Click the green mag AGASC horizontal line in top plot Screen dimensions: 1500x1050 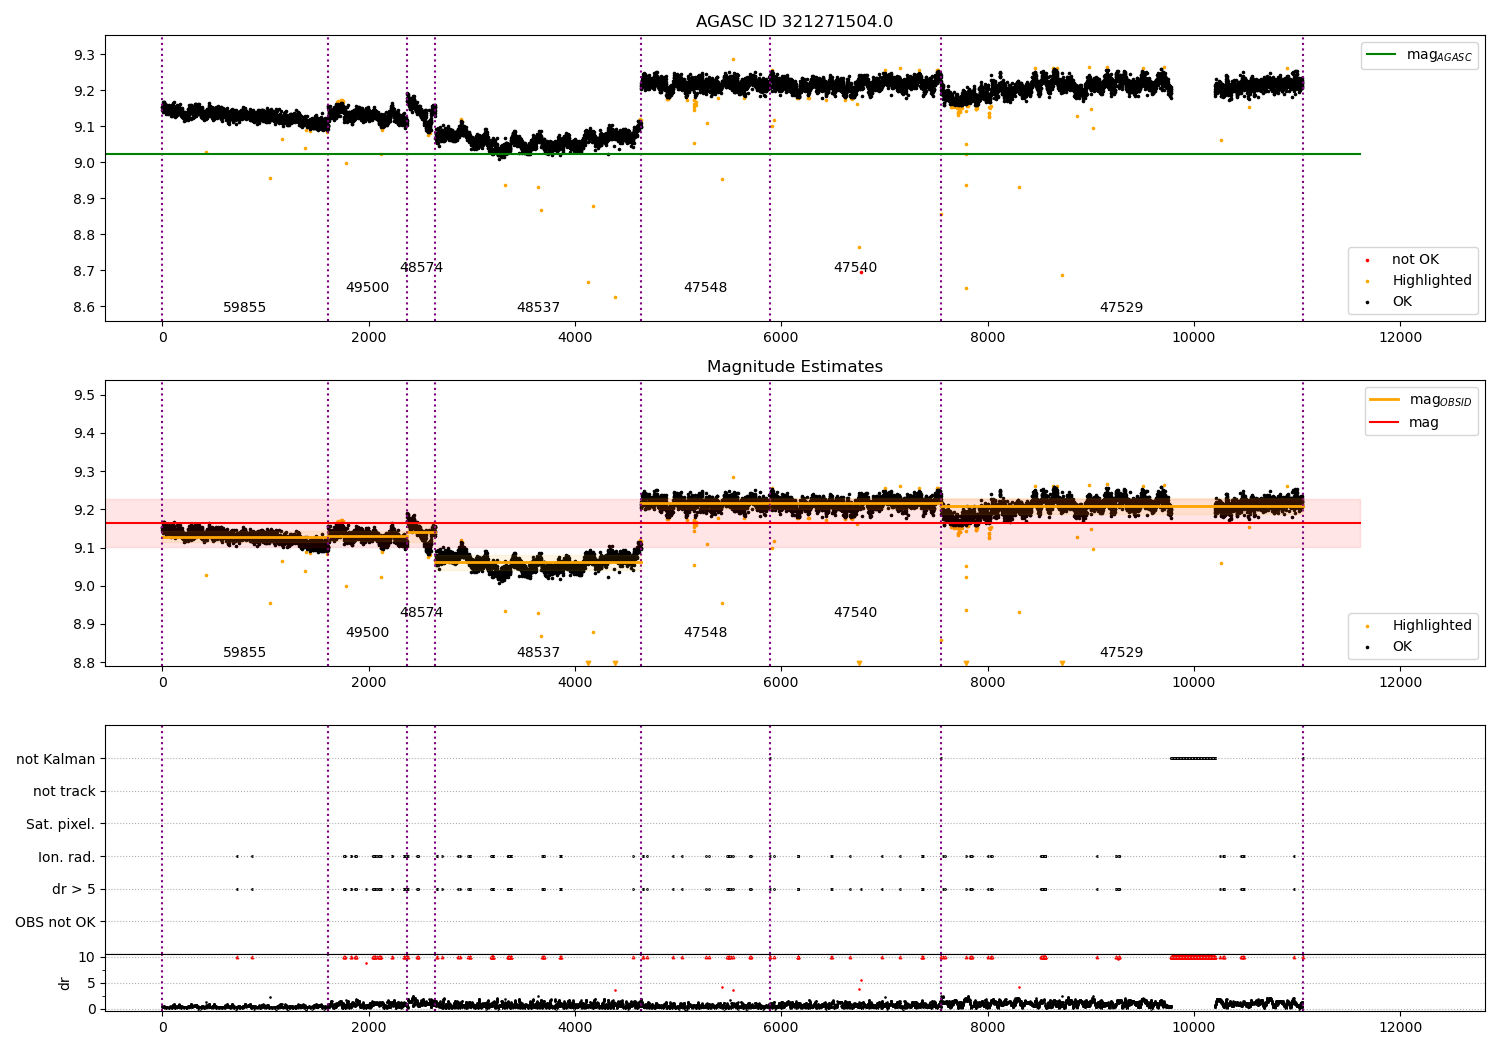tap(732, 154)
